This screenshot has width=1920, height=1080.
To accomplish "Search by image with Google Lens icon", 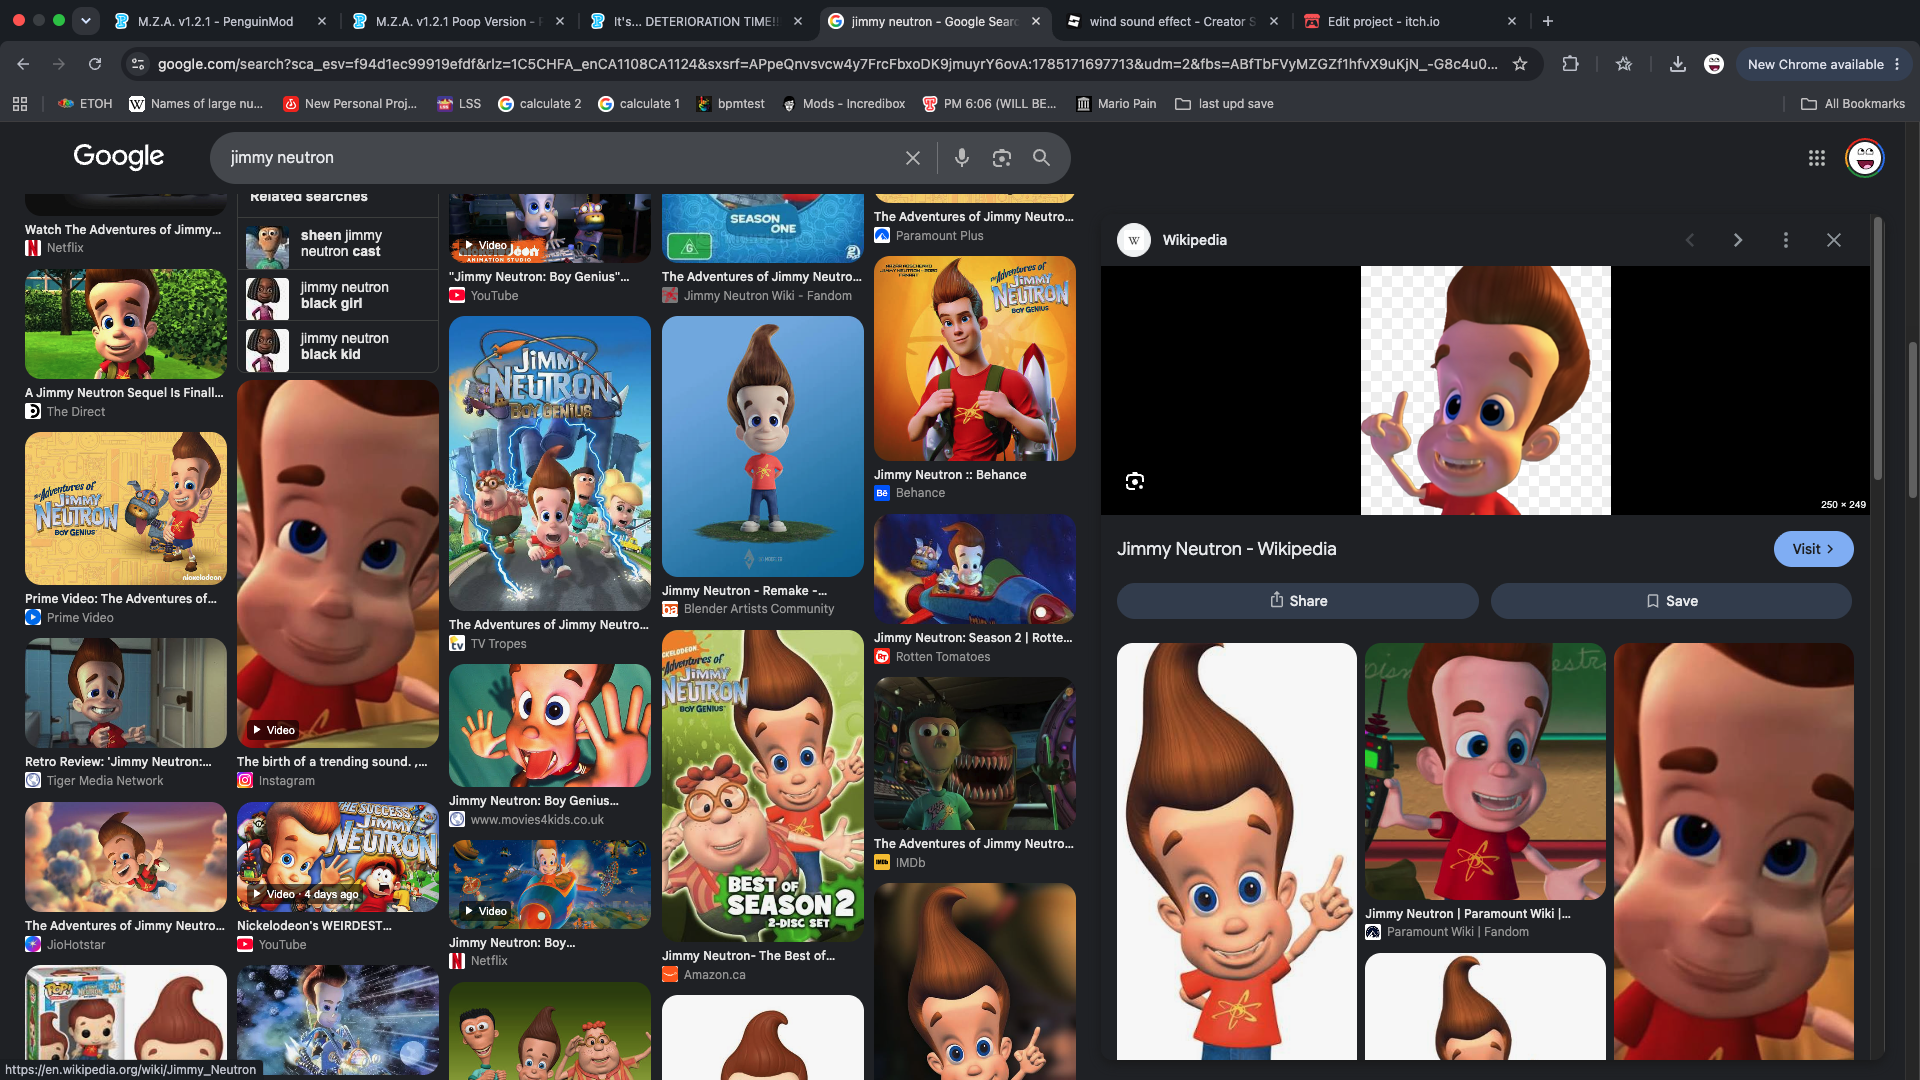I will [1001, 158].
